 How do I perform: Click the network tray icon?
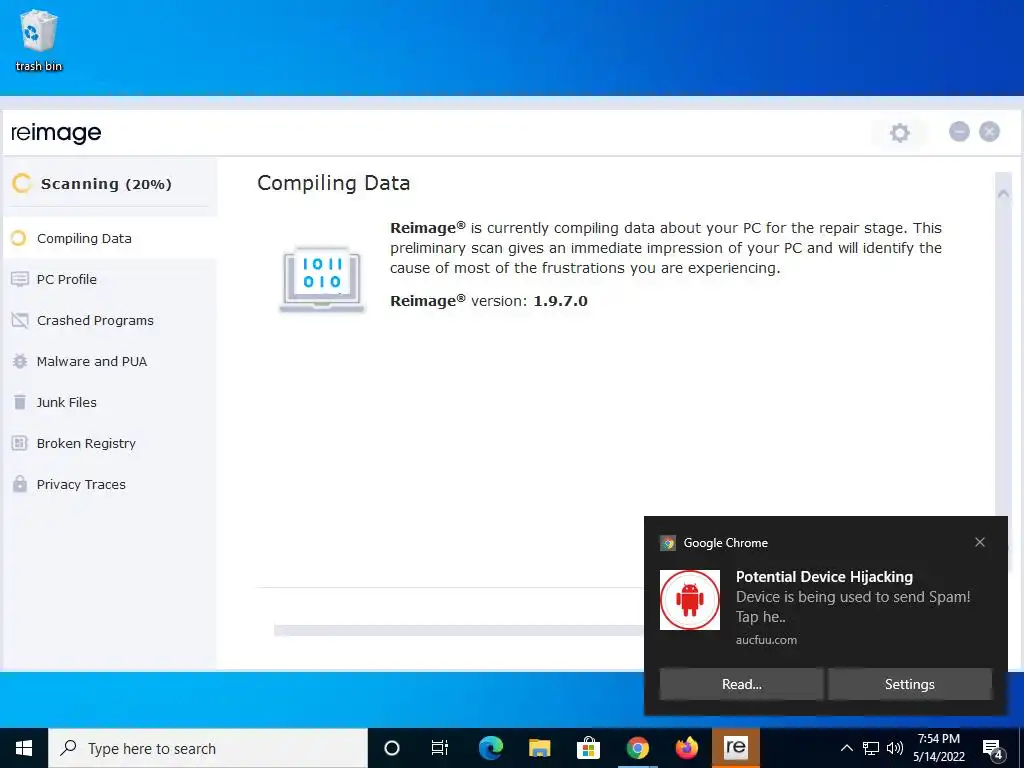[x=871, y=748]
